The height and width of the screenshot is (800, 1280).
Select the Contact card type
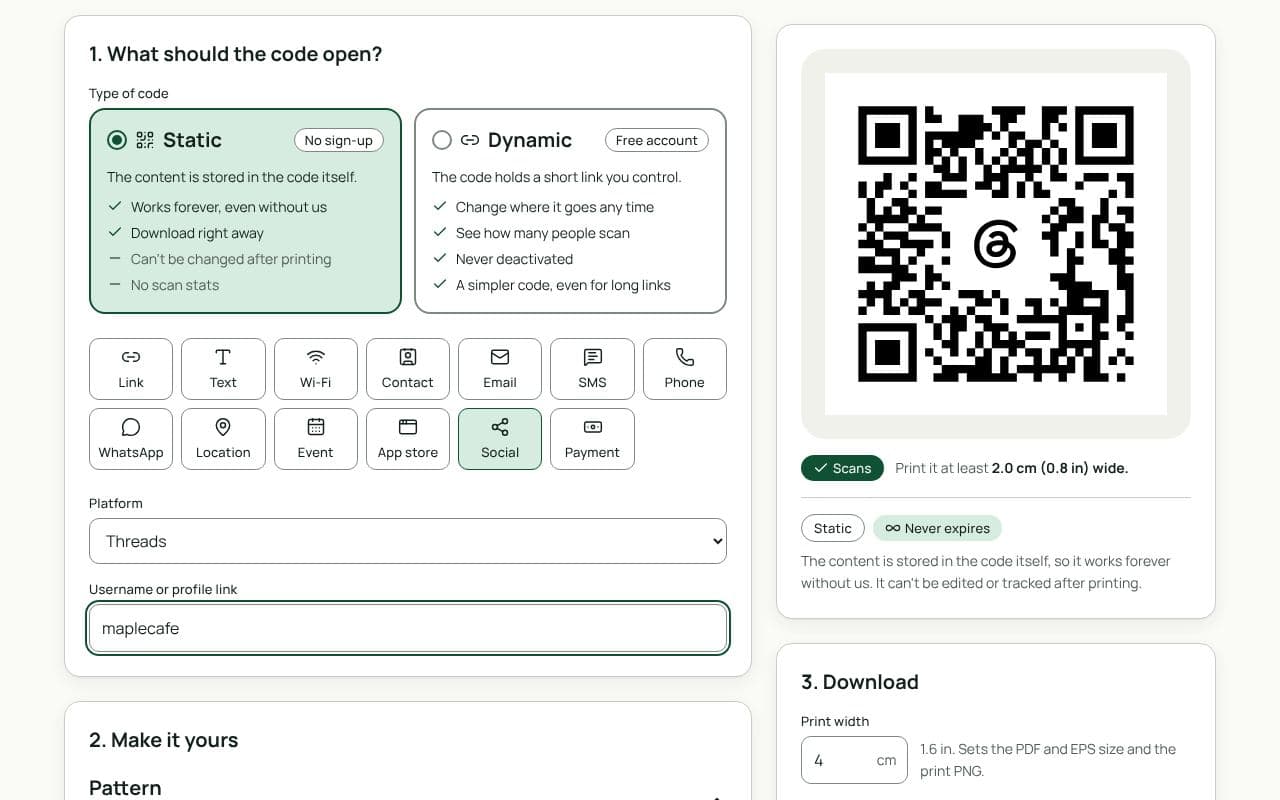[408, 369]
